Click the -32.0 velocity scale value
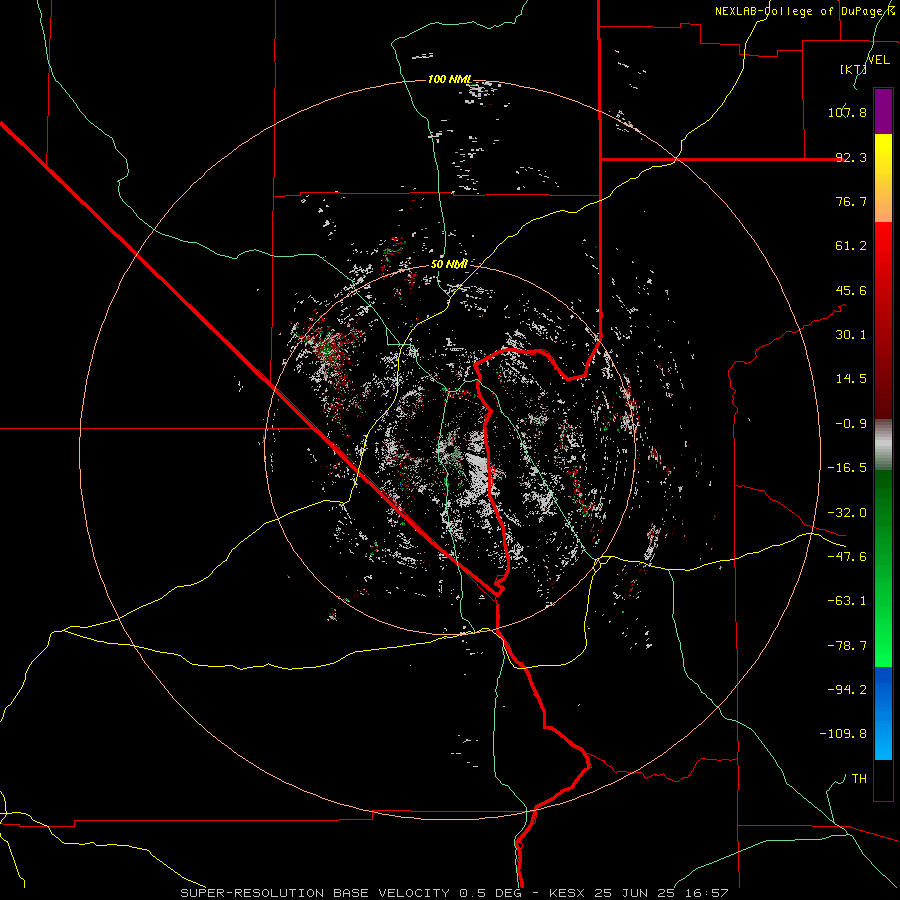 coord(847,513)
